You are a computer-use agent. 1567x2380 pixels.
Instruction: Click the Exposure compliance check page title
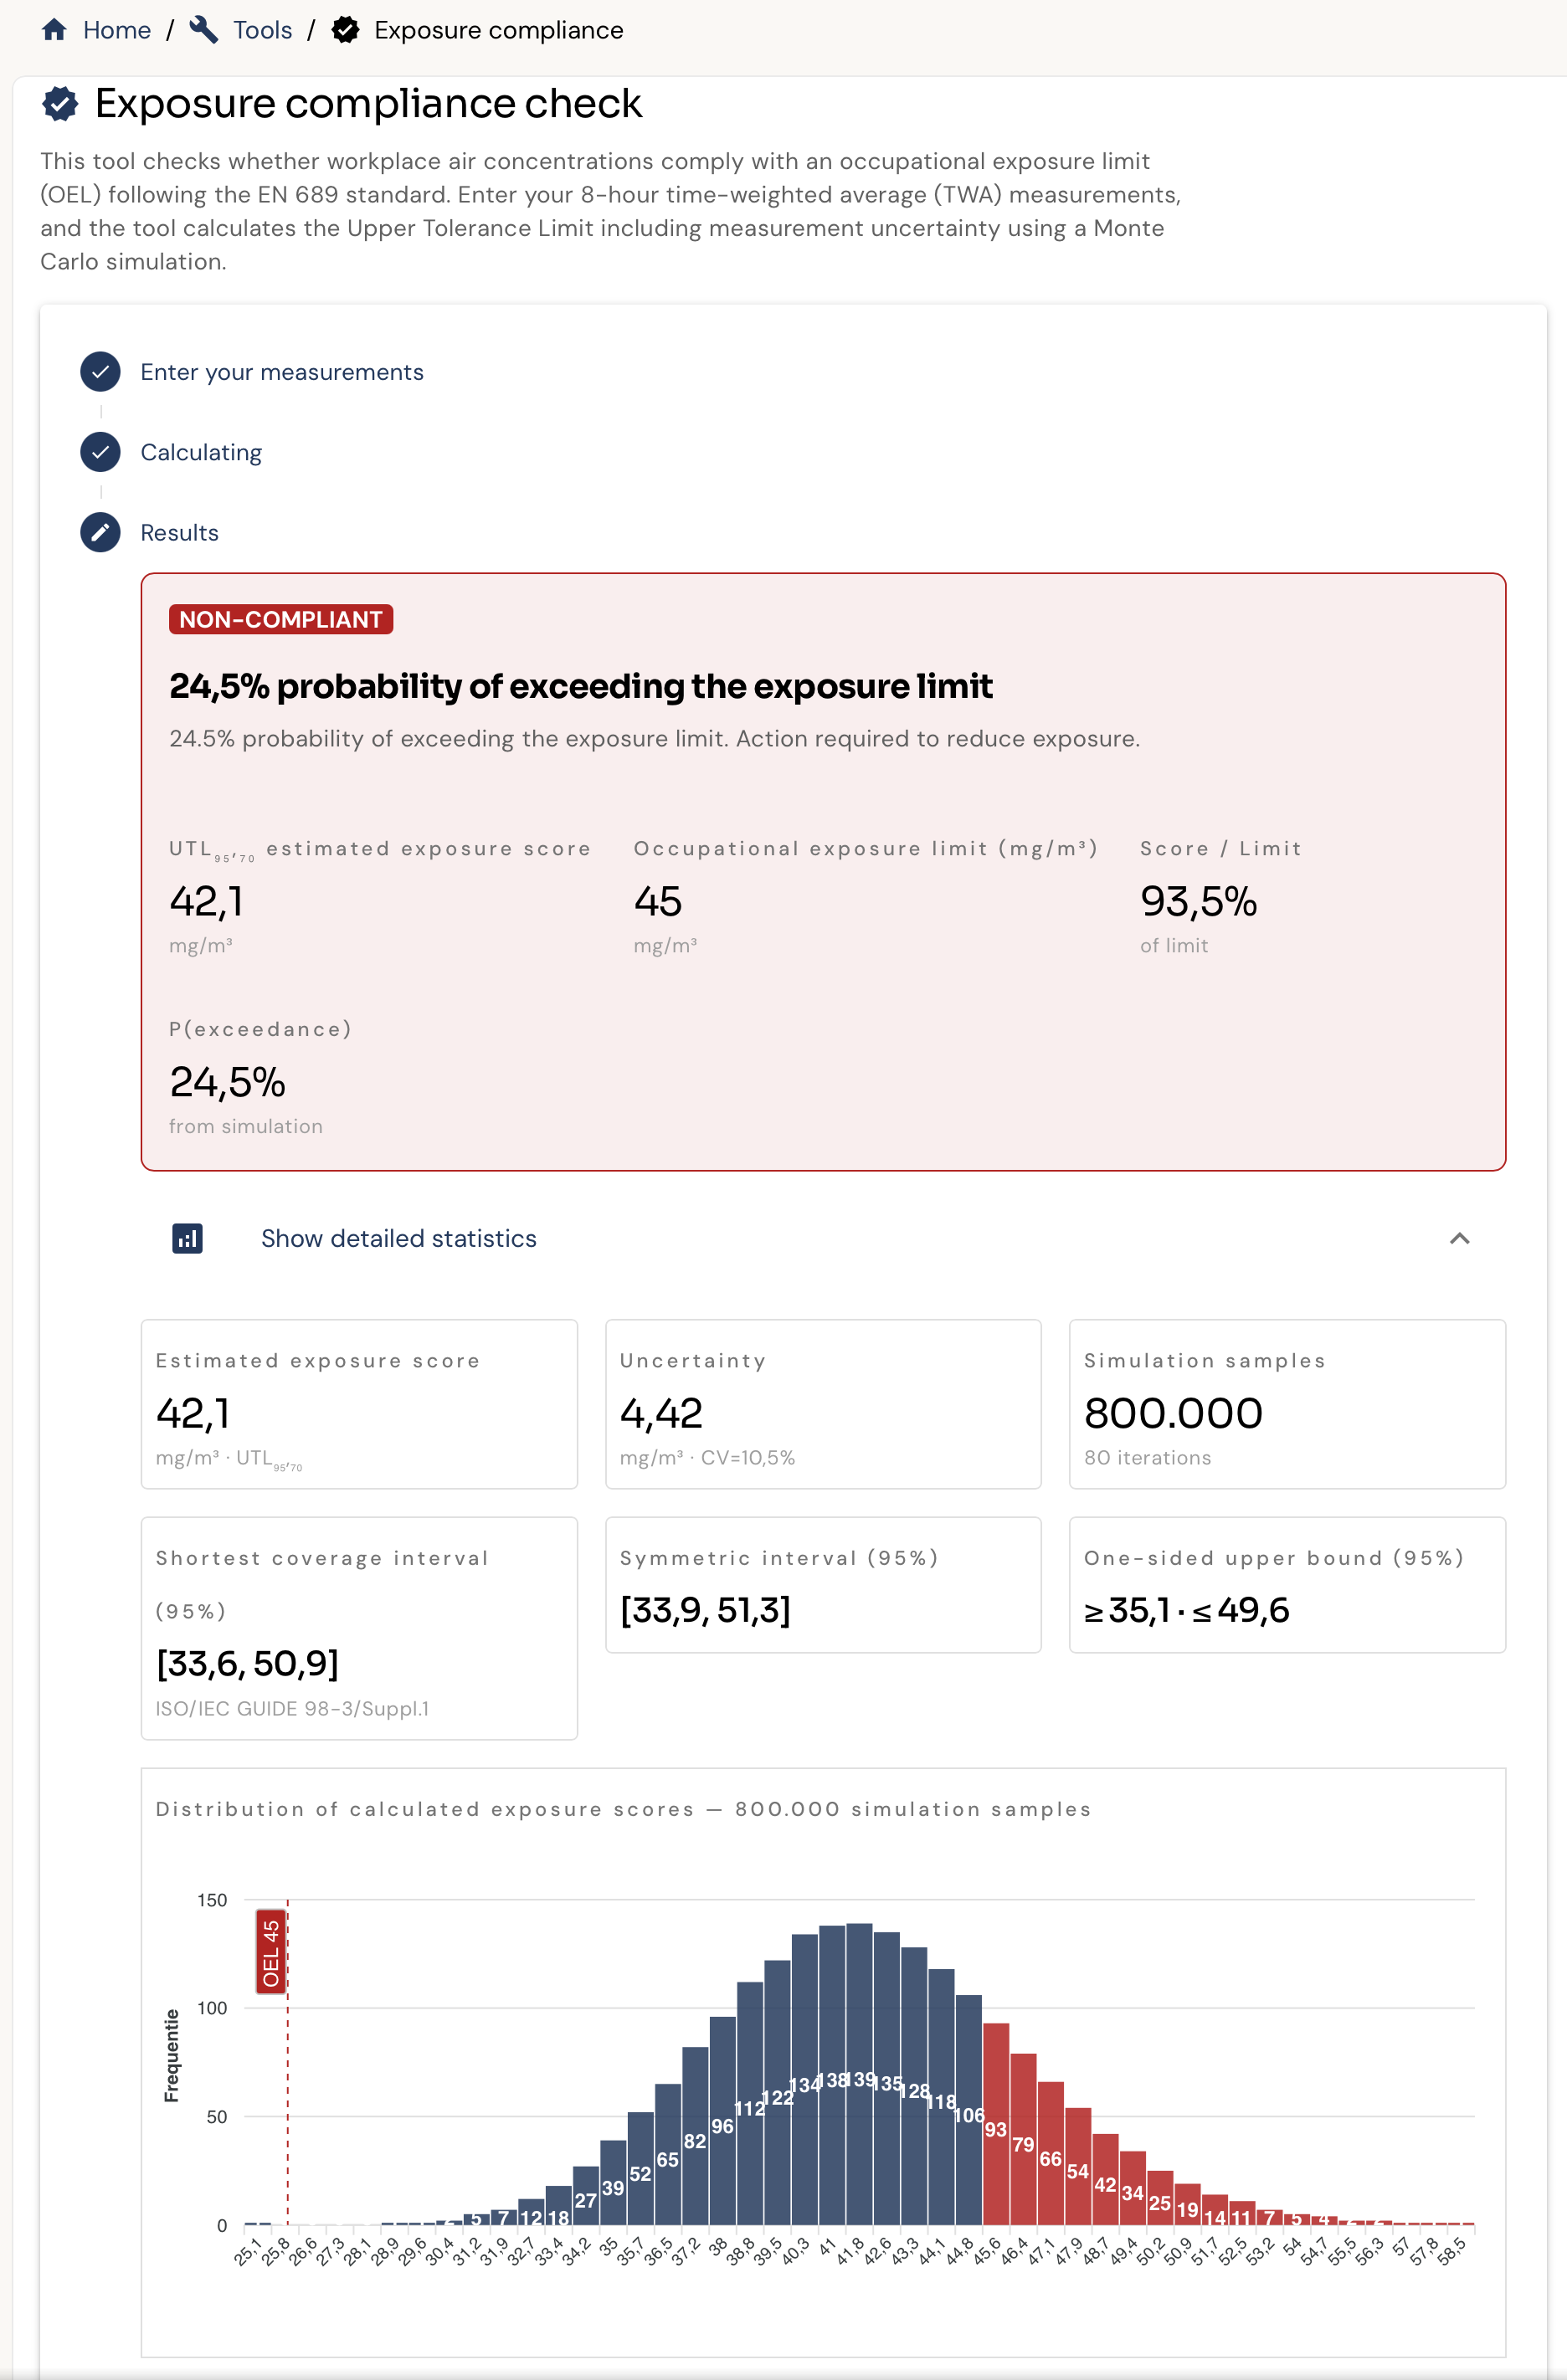click(368, 103)
